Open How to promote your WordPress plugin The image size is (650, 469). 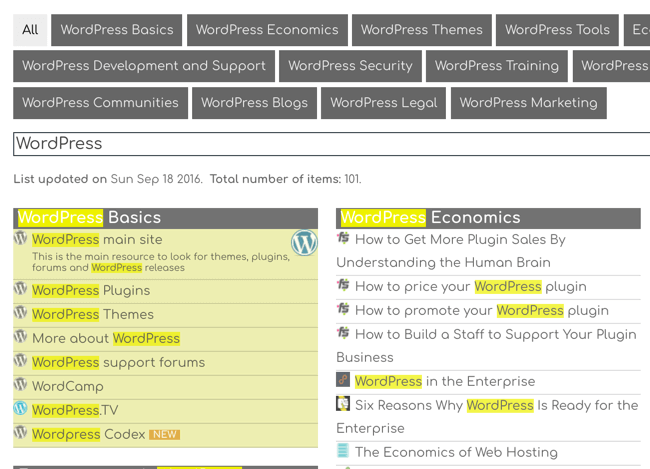point(481,310)
